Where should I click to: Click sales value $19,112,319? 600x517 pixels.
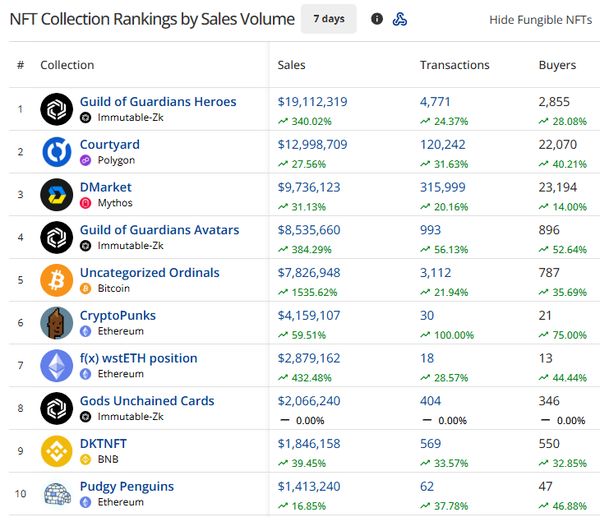tap(312, 101)
